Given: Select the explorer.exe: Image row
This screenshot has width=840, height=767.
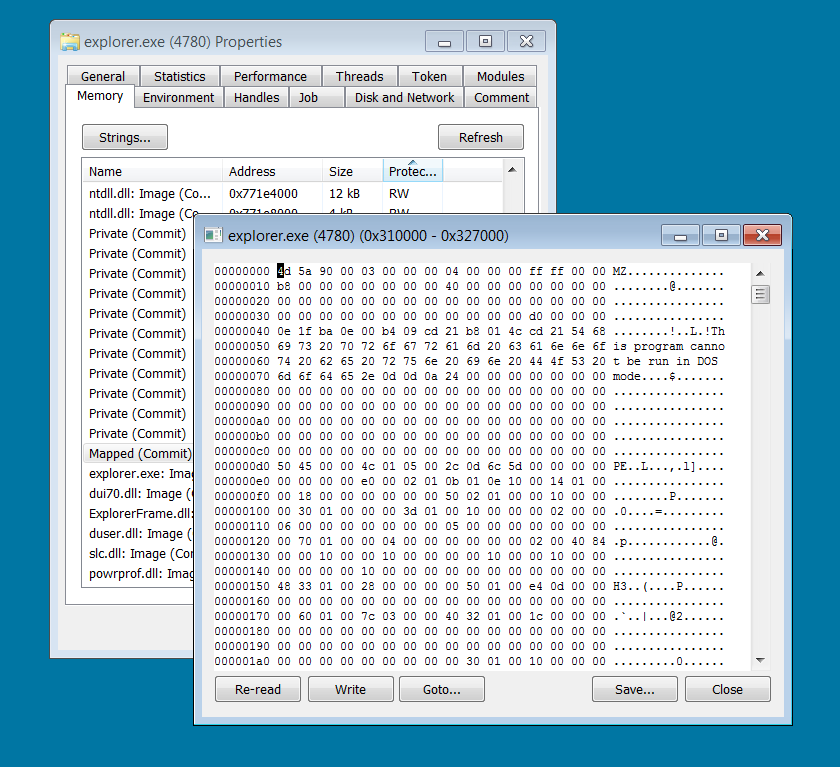Looking at the screenshot, I should coord(140,473).
